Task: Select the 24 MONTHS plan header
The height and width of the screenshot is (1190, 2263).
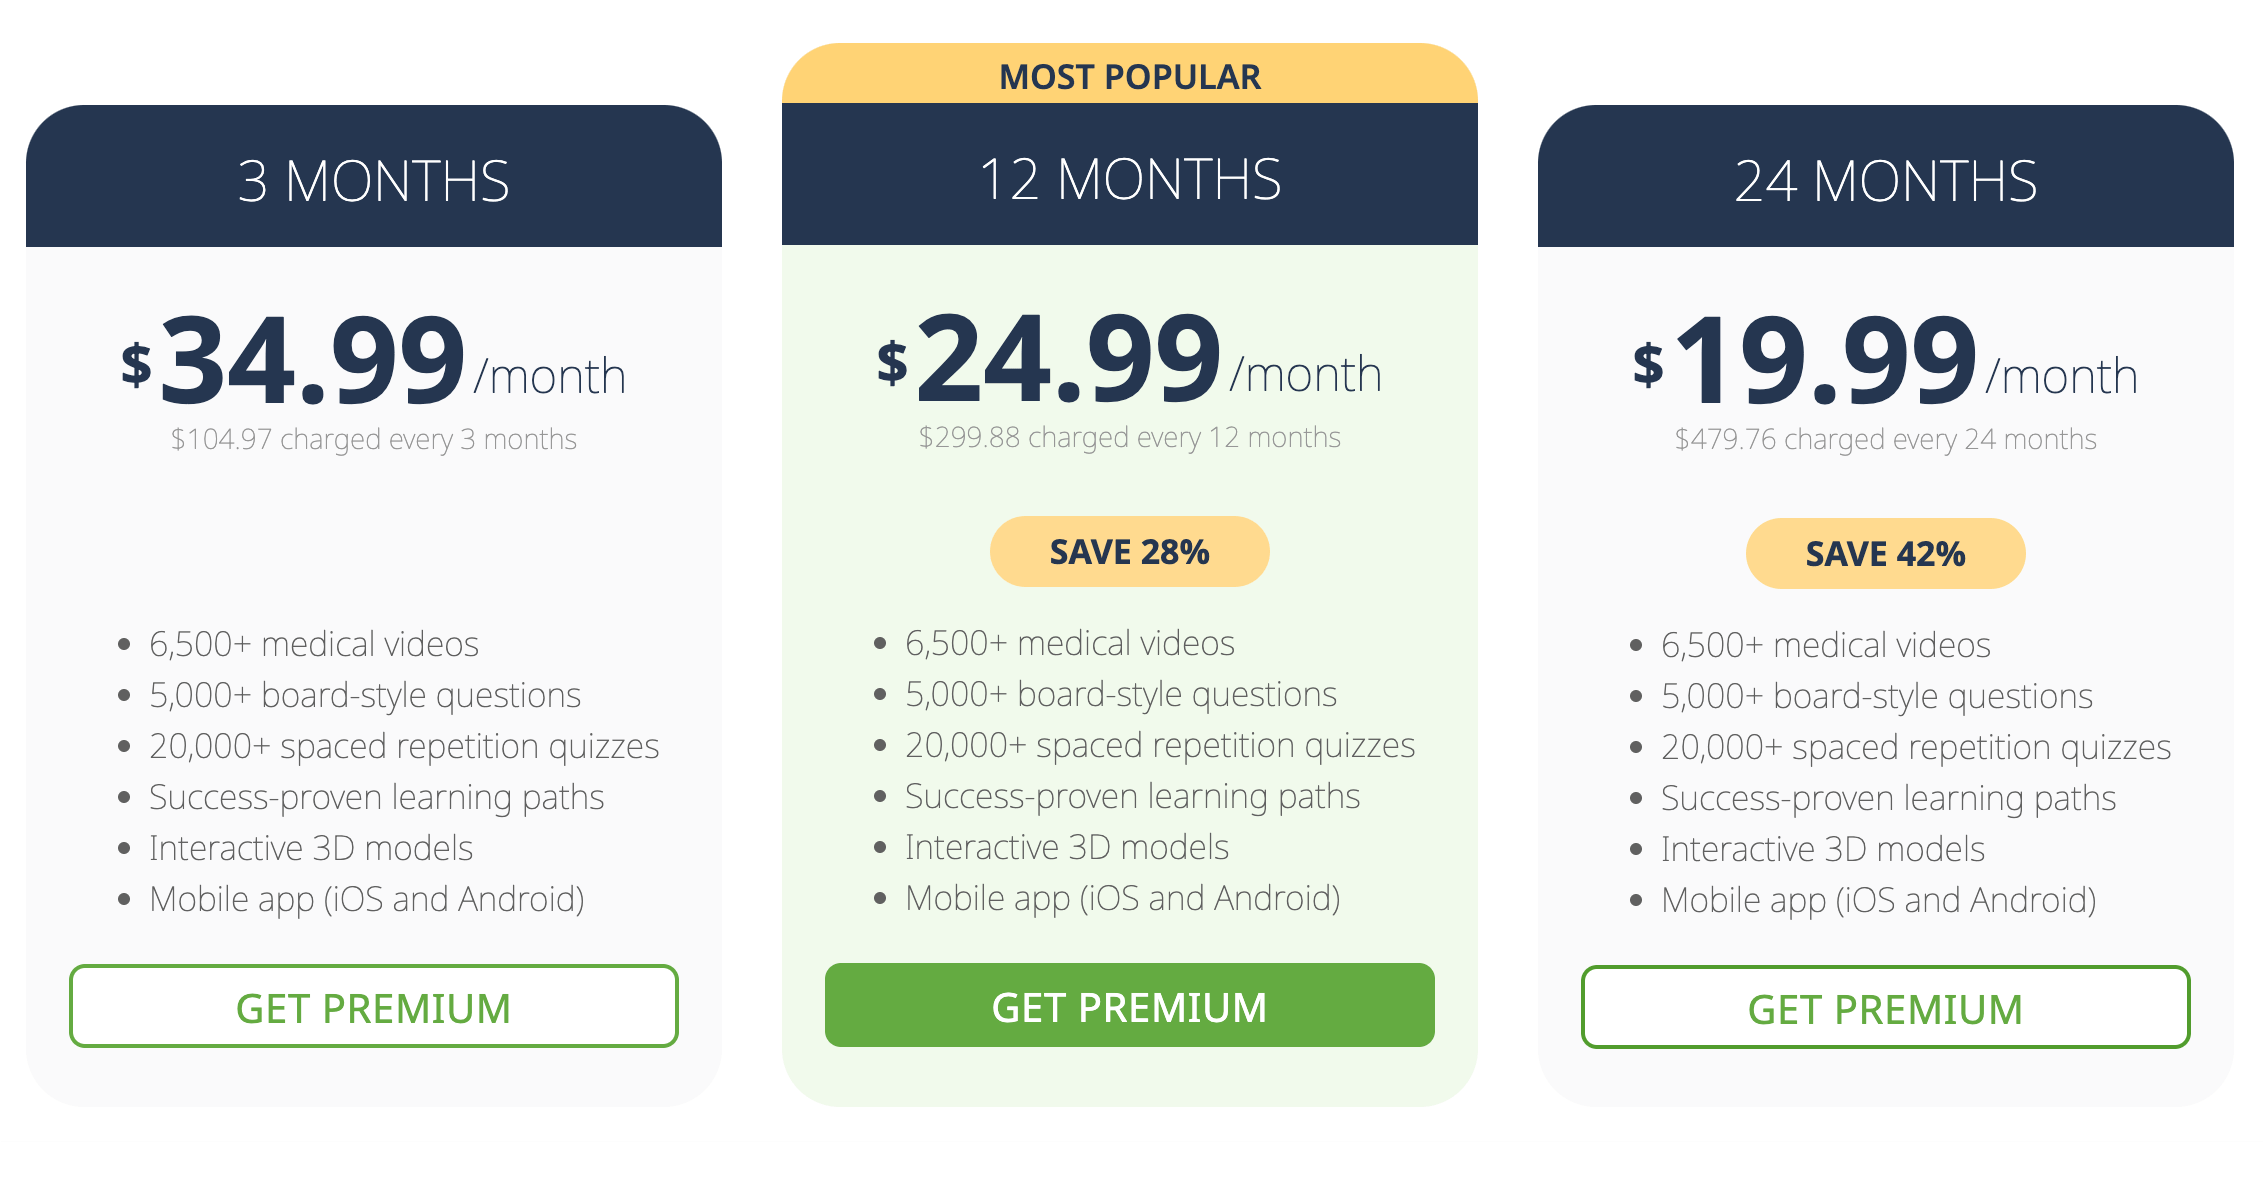Action: 1884,180
